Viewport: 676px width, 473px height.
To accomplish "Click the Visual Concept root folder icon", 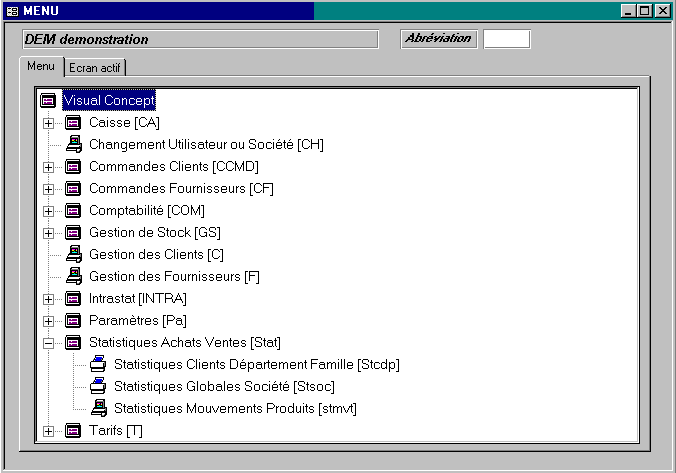I will pos(48,100).
